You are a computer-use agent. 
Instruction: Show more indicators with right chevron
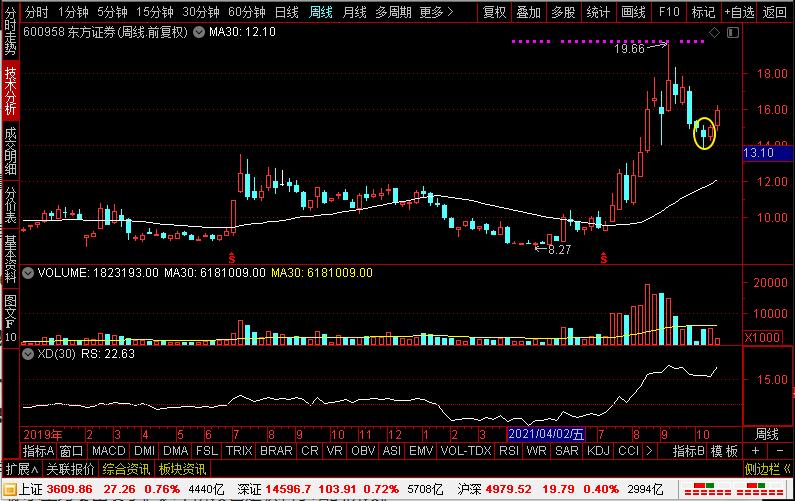click(649, 451)
